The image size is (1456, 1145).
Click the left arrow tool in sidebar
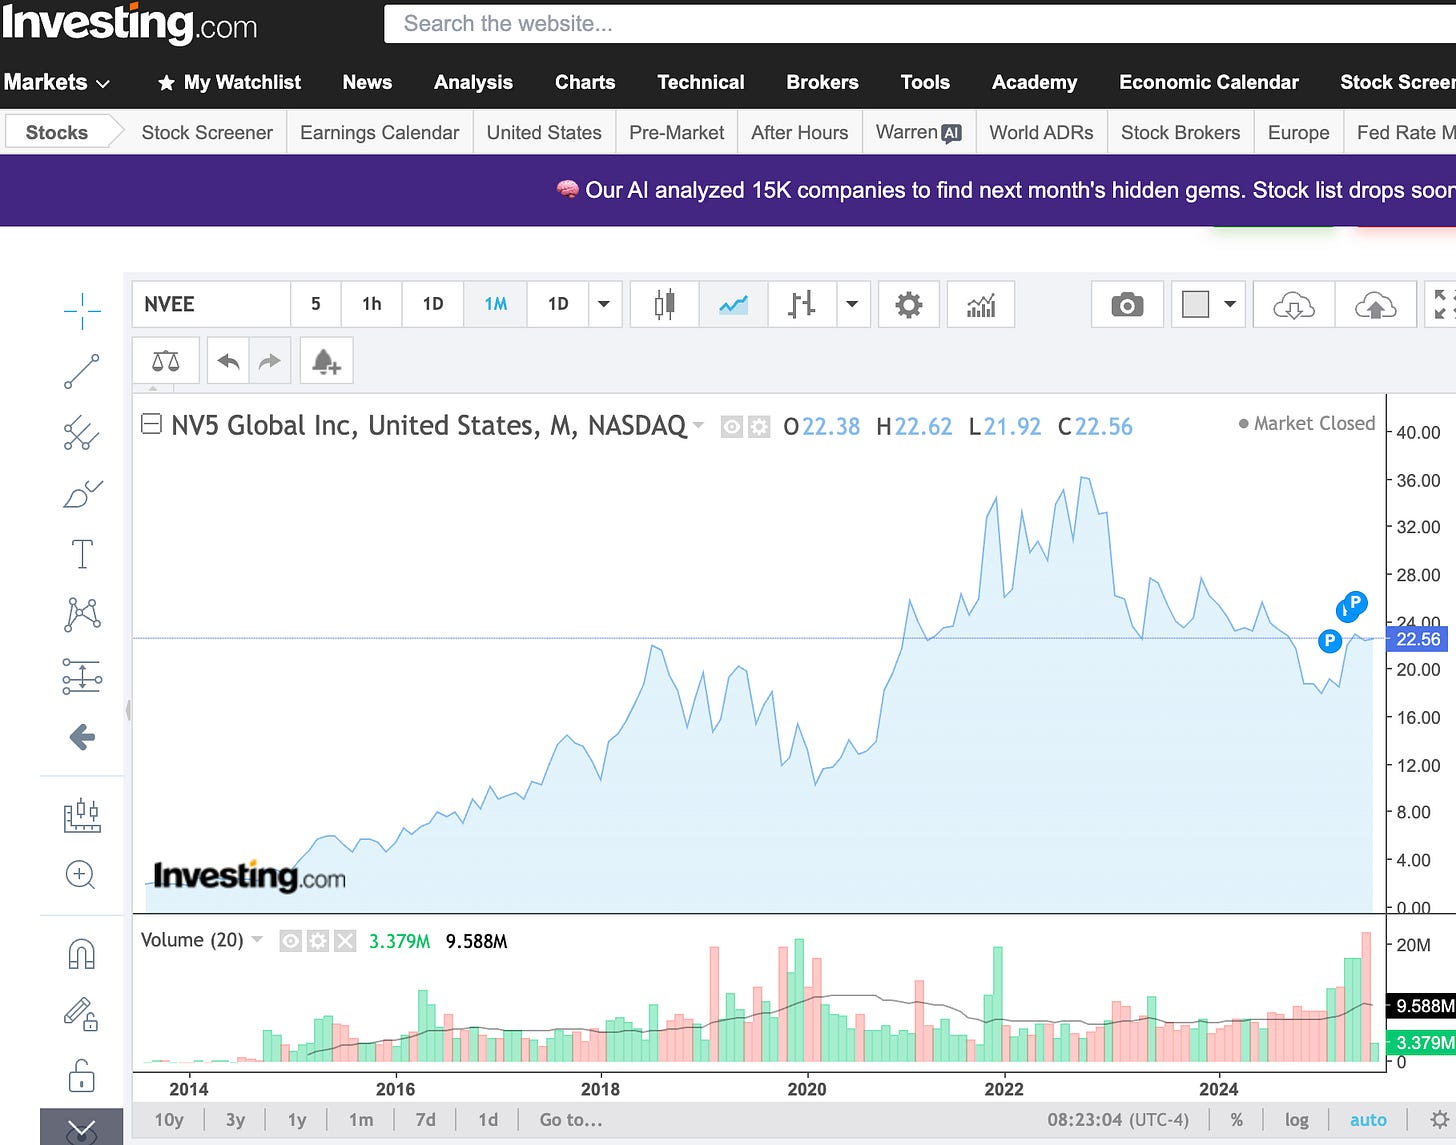[82, 738]
